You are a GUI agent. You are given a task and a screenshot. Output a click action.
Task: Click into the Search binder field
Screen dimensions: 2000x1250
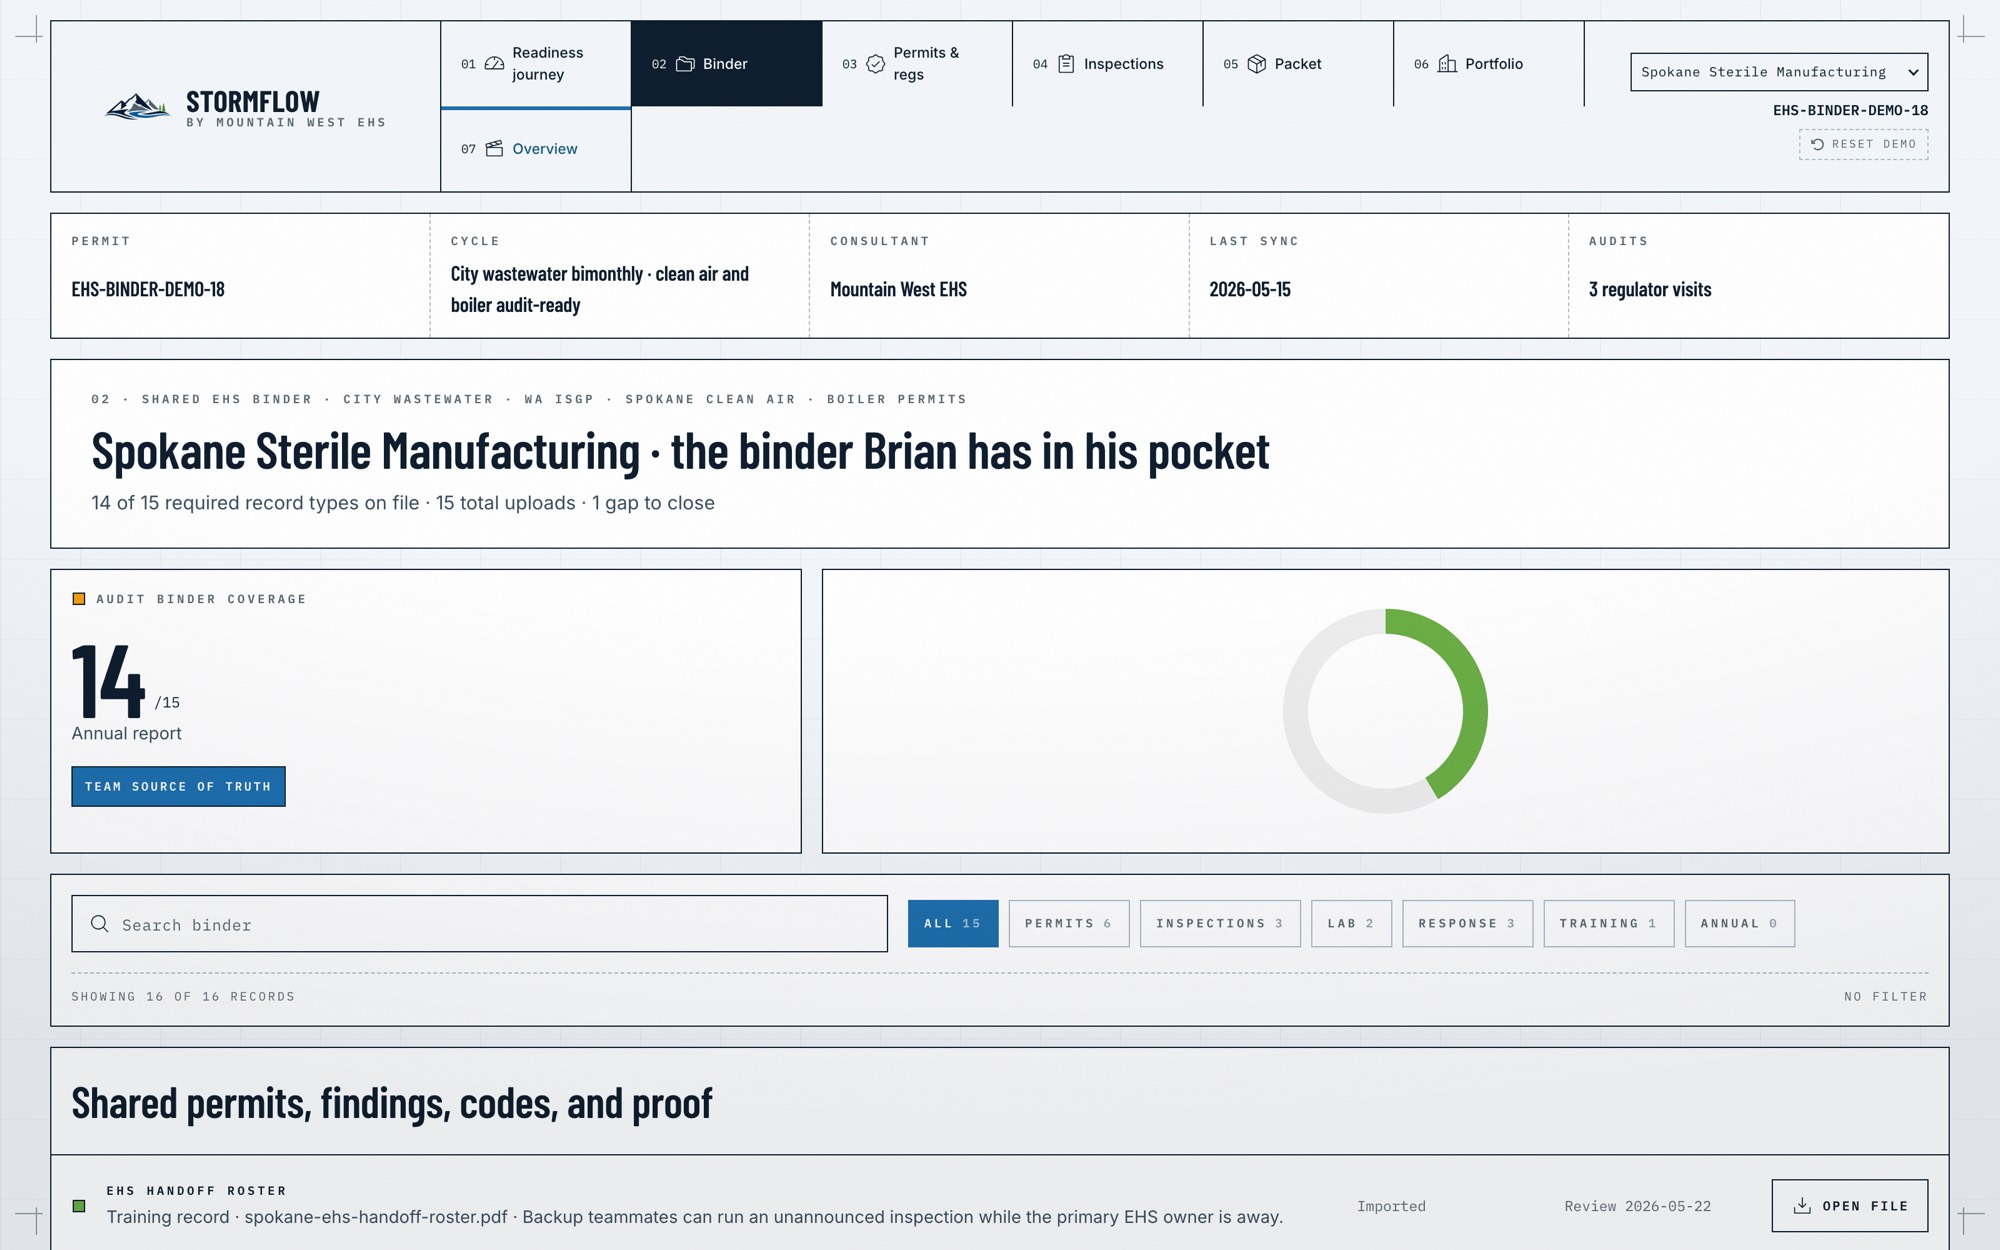(x=479, y=924)
